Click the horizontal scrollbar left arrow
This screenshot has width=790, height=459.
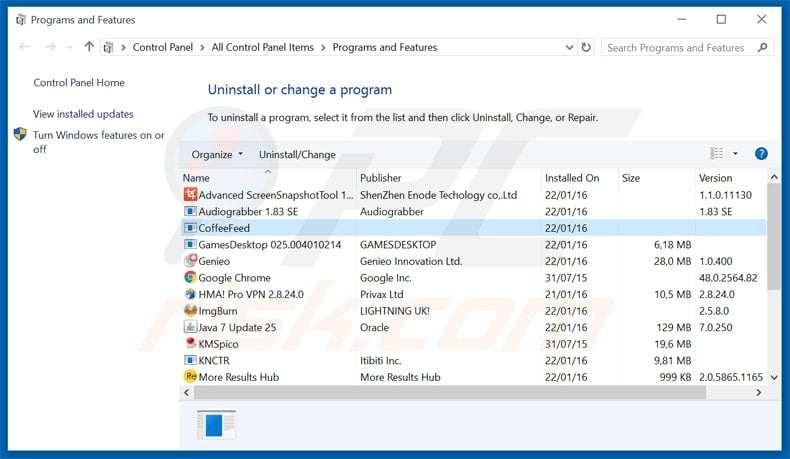187,392
